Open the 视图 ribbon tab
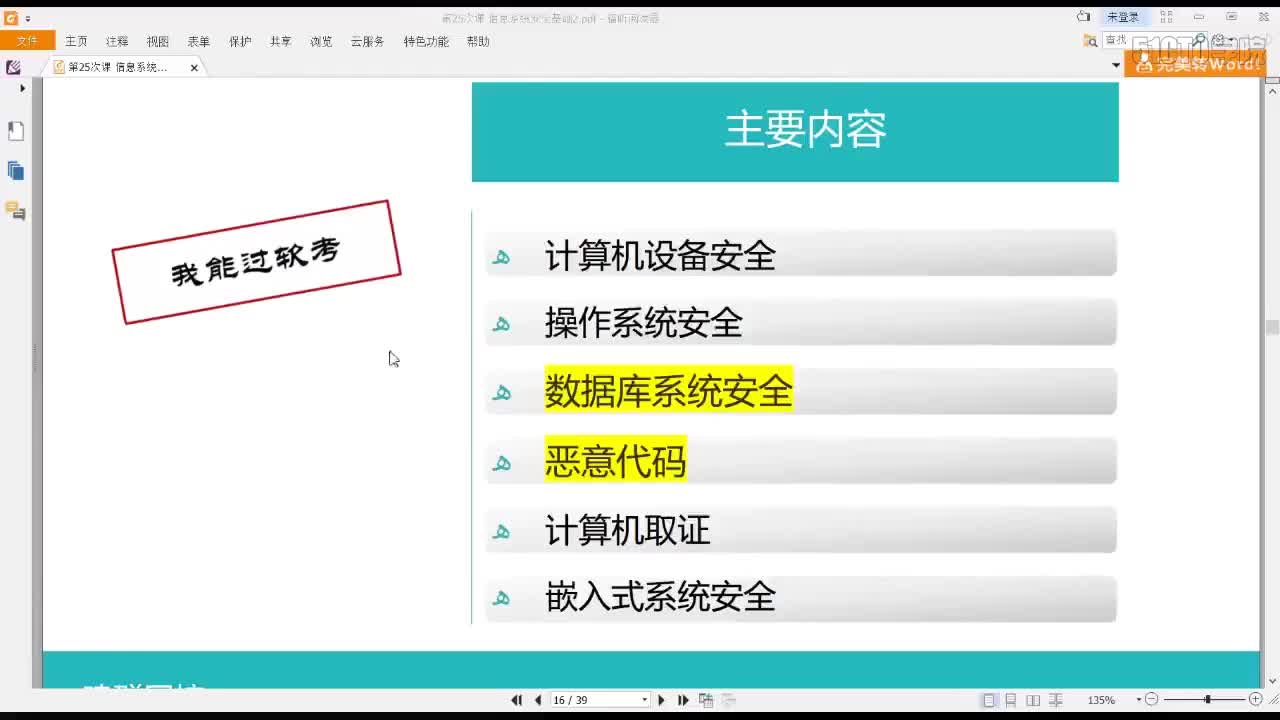1280x720 pixels. pos(158,41)
